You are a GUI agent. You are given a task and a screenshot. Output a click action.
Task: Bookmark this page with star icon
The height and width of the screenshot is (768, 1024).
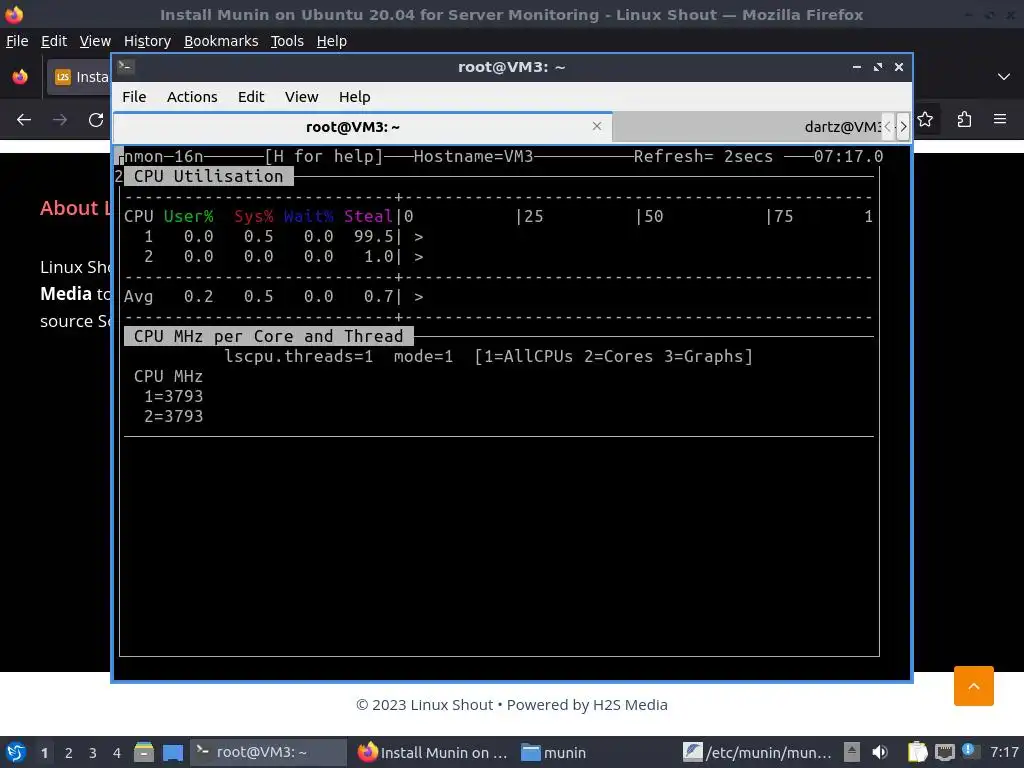925,120
